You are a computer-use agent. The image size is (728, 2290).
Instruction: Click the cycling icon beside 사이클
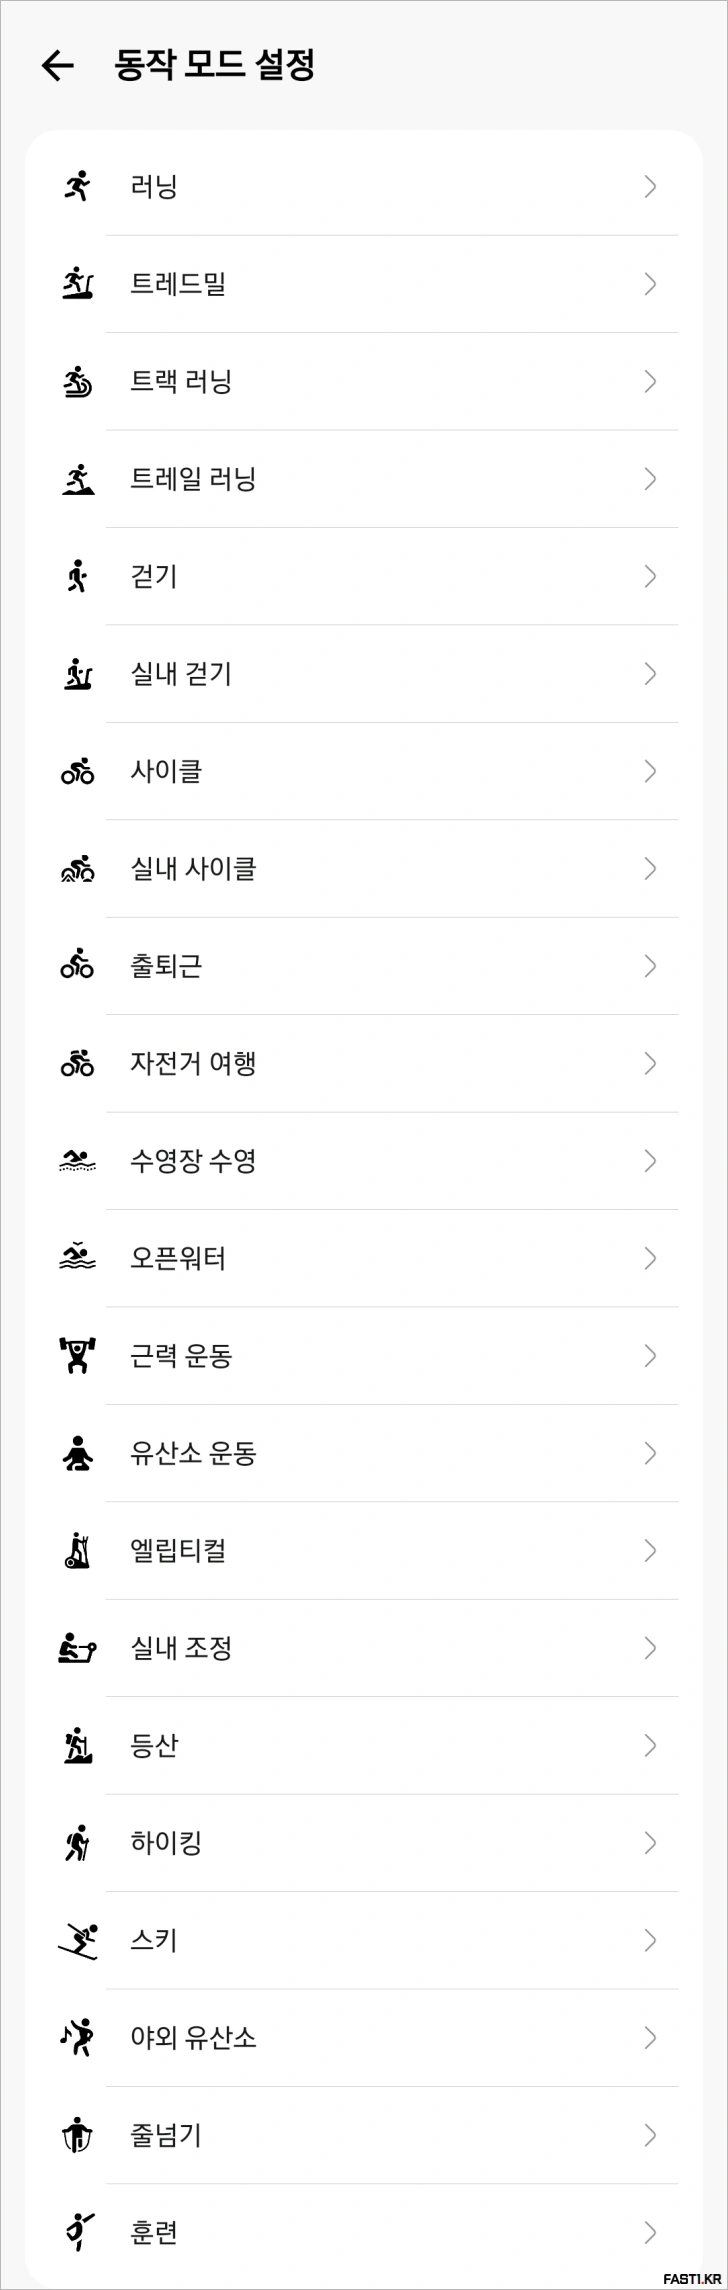76,770
